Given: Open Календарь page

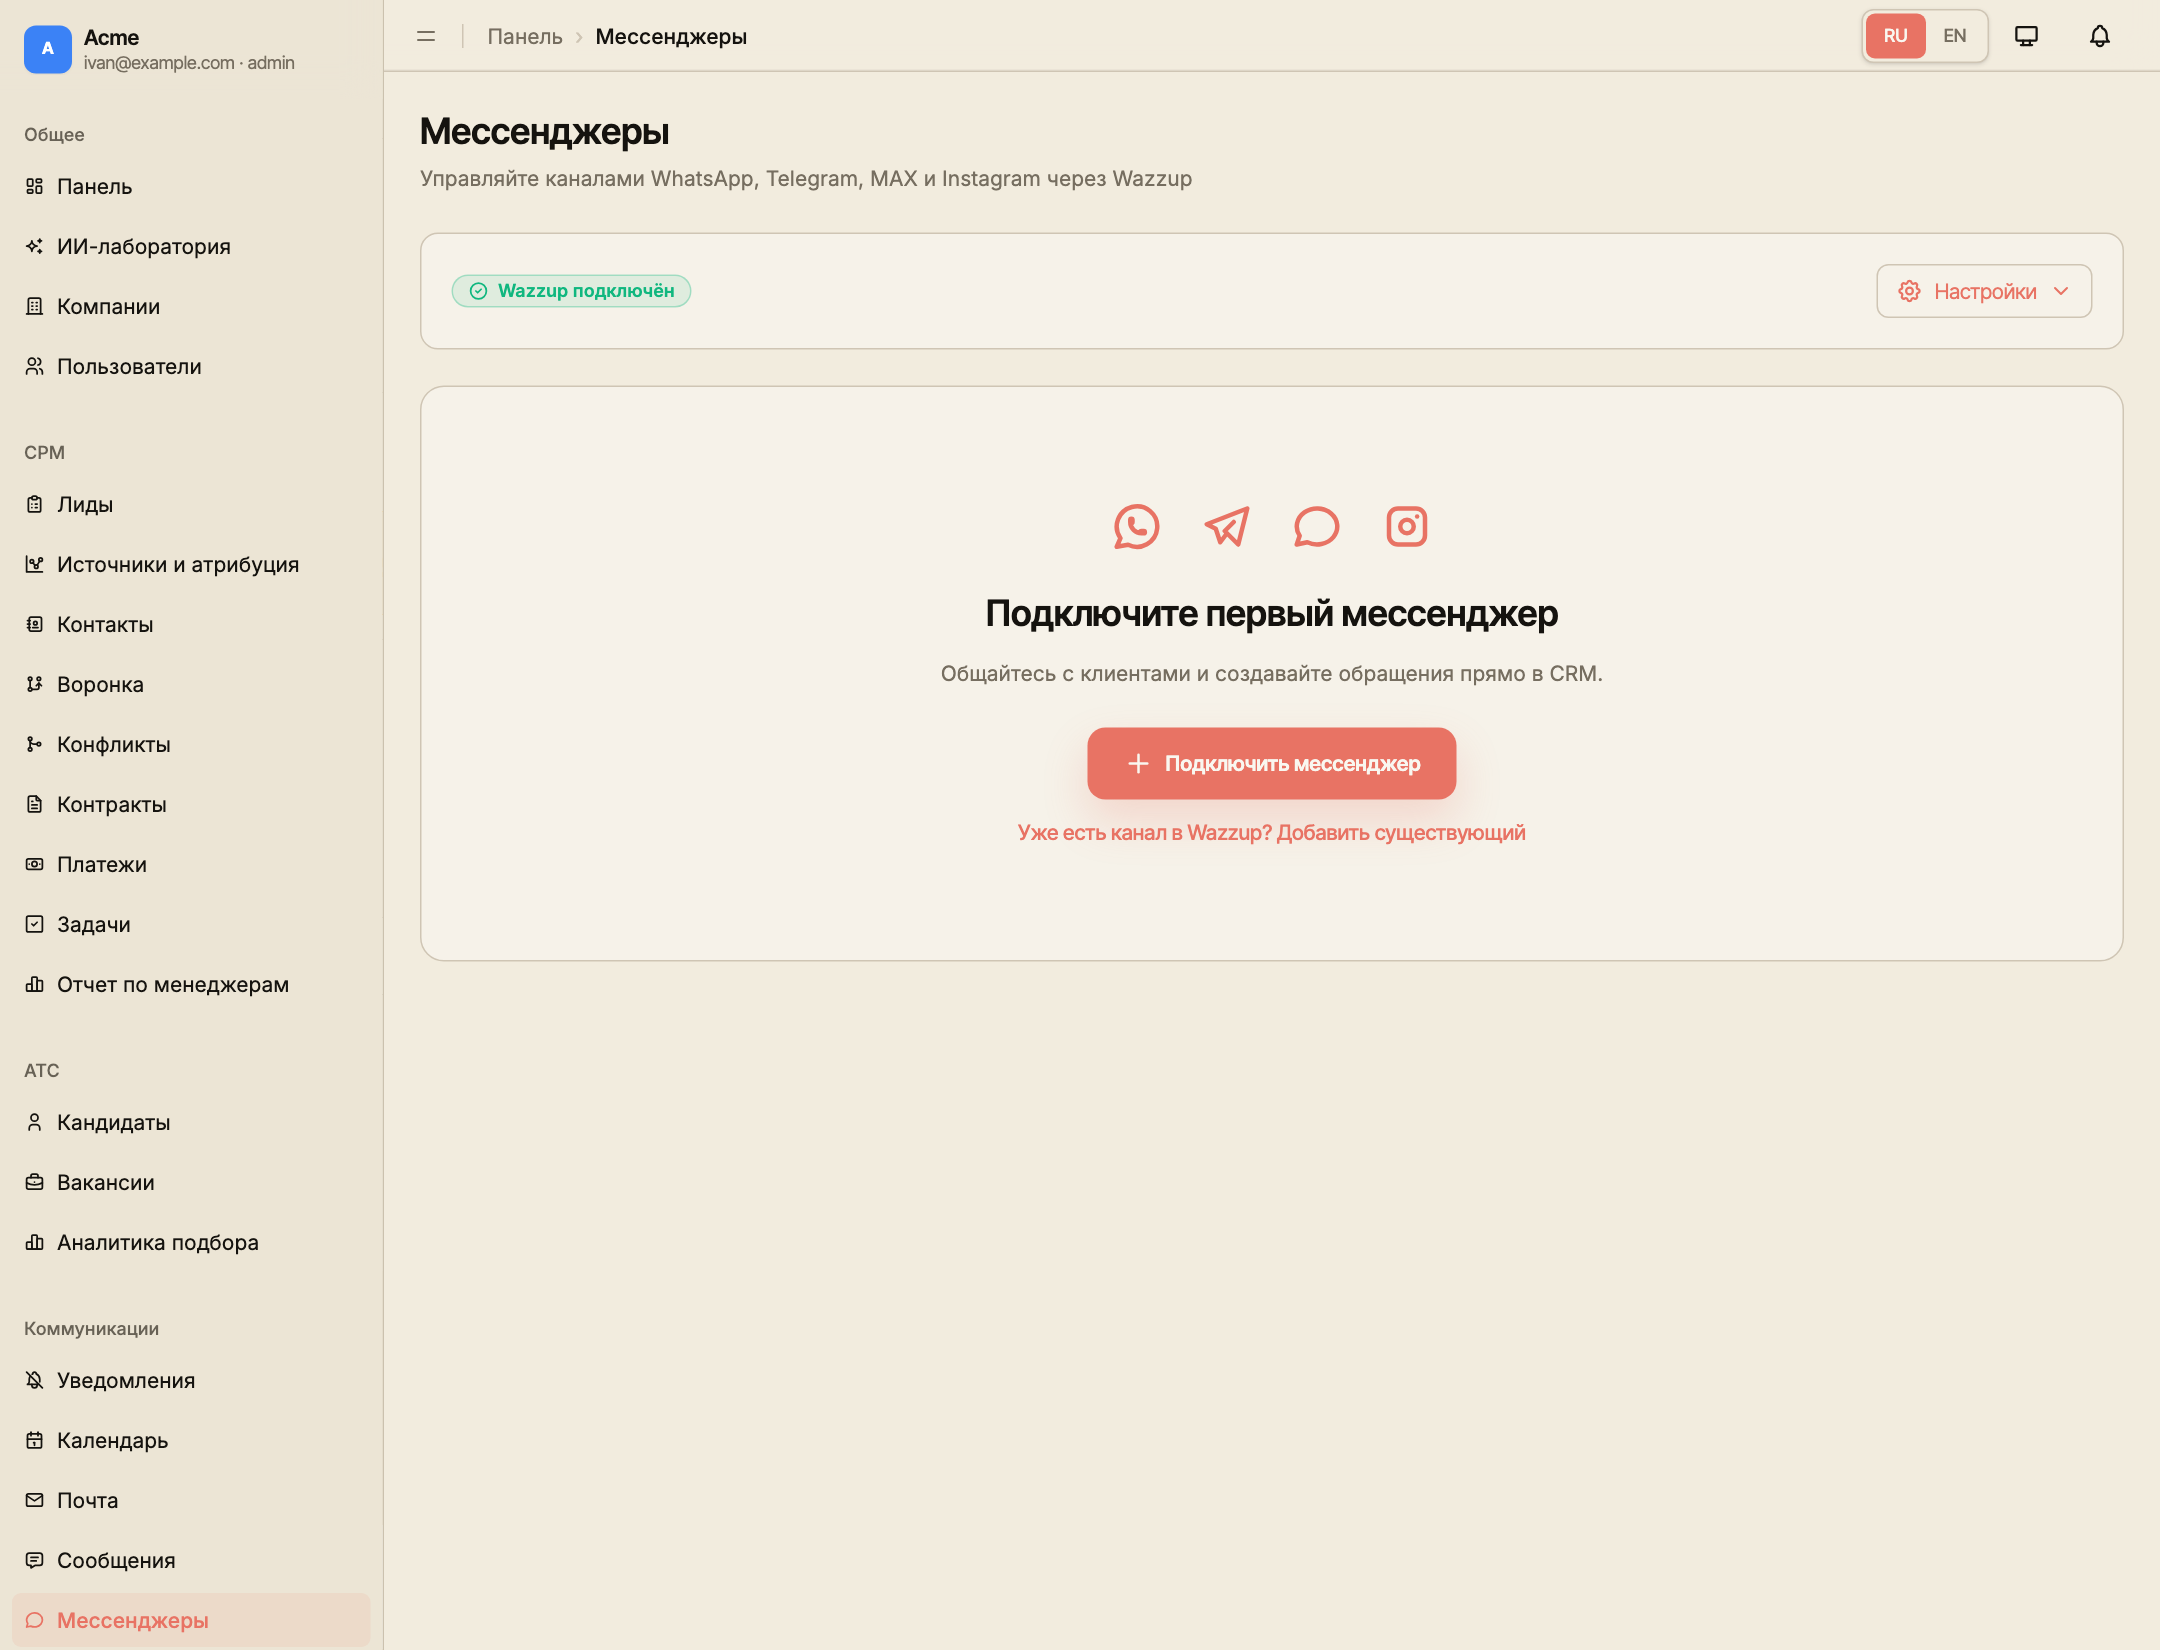Looking at the screenshot, I should click(x=191, y=1441).
